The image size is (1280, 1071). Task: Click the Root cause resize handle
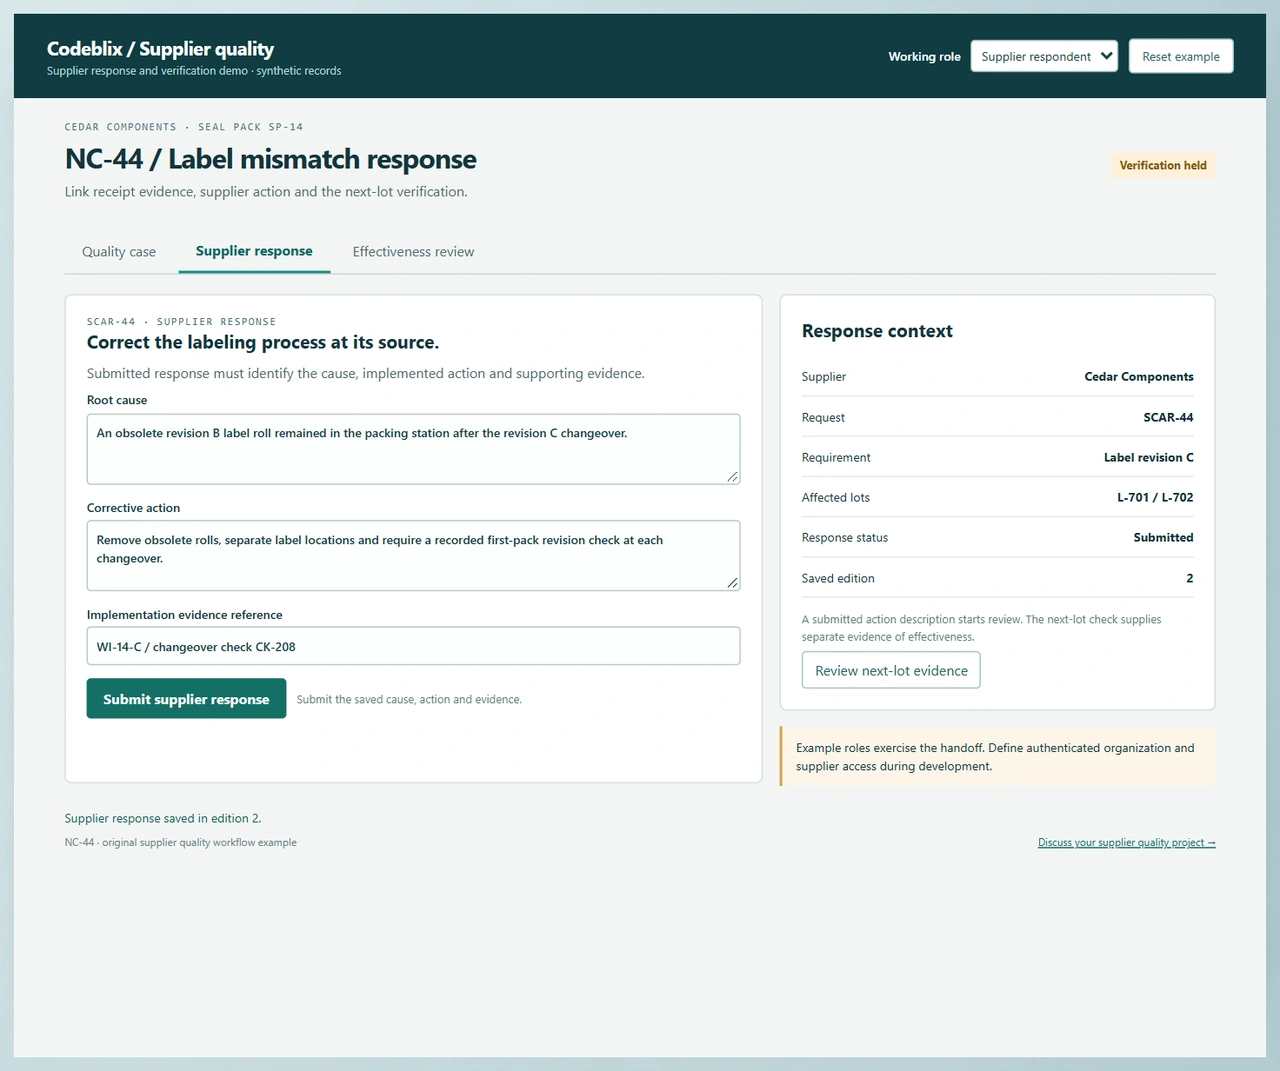pyautogui.click(x=732, y=477)
